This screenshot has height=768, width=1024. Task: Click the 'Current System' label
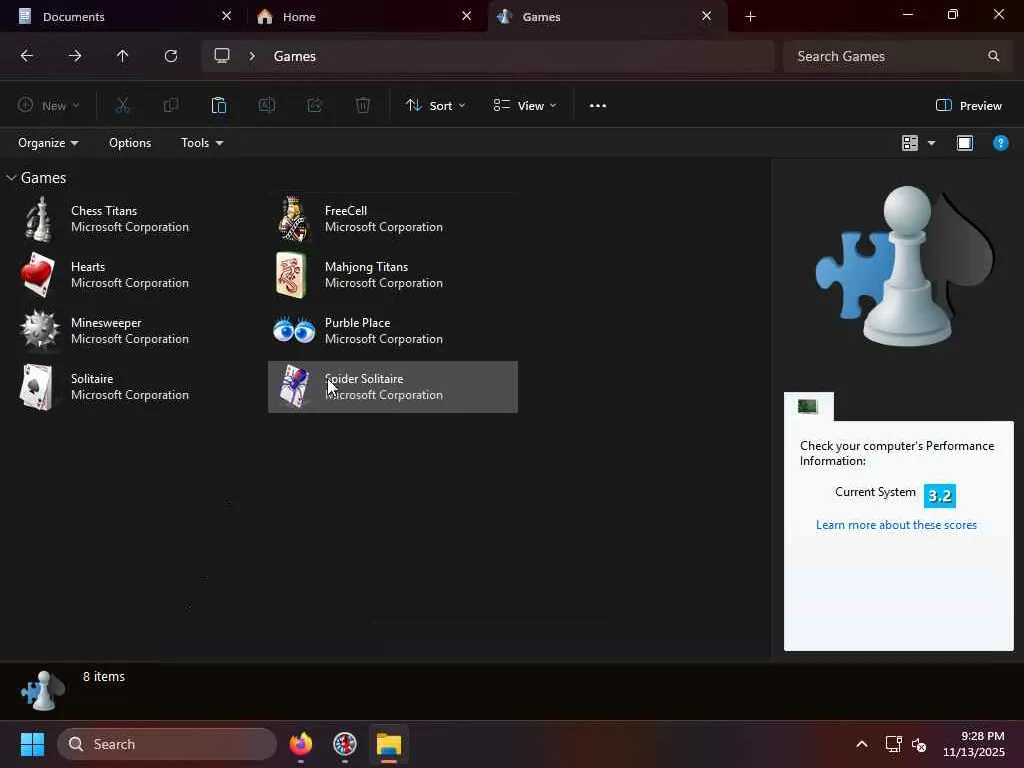pos(875,492)
